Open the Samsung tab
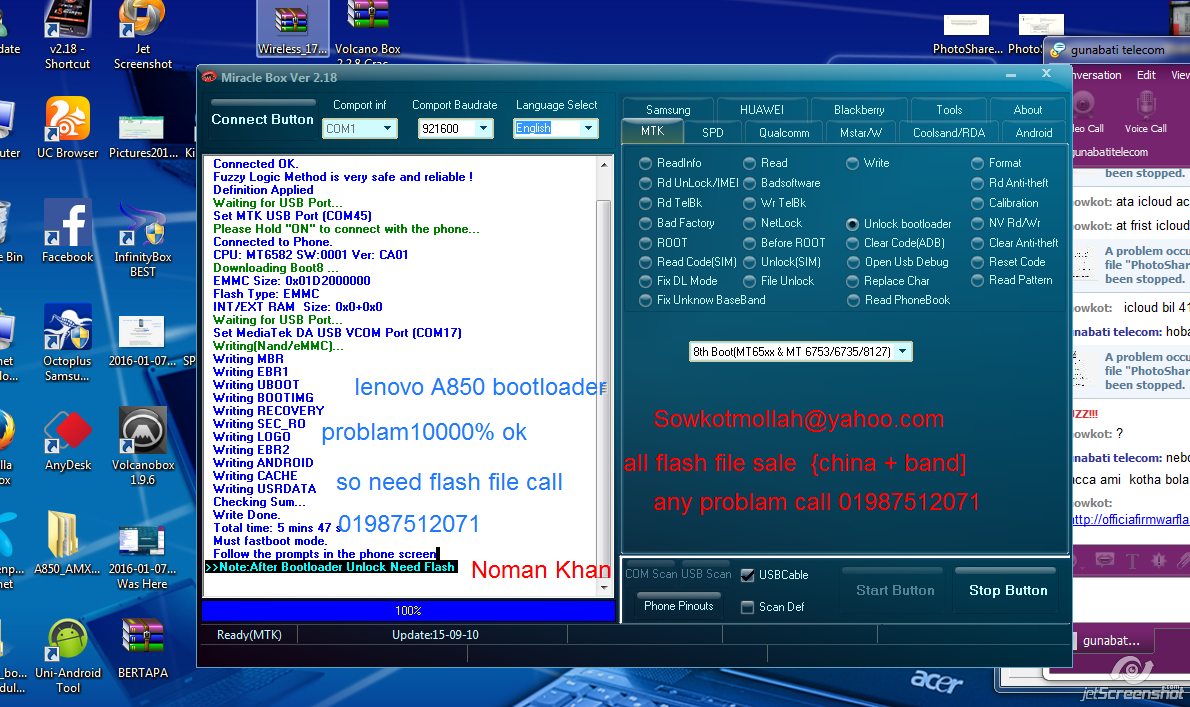The height and width of the screenshot is (707, 1190). 668,109
